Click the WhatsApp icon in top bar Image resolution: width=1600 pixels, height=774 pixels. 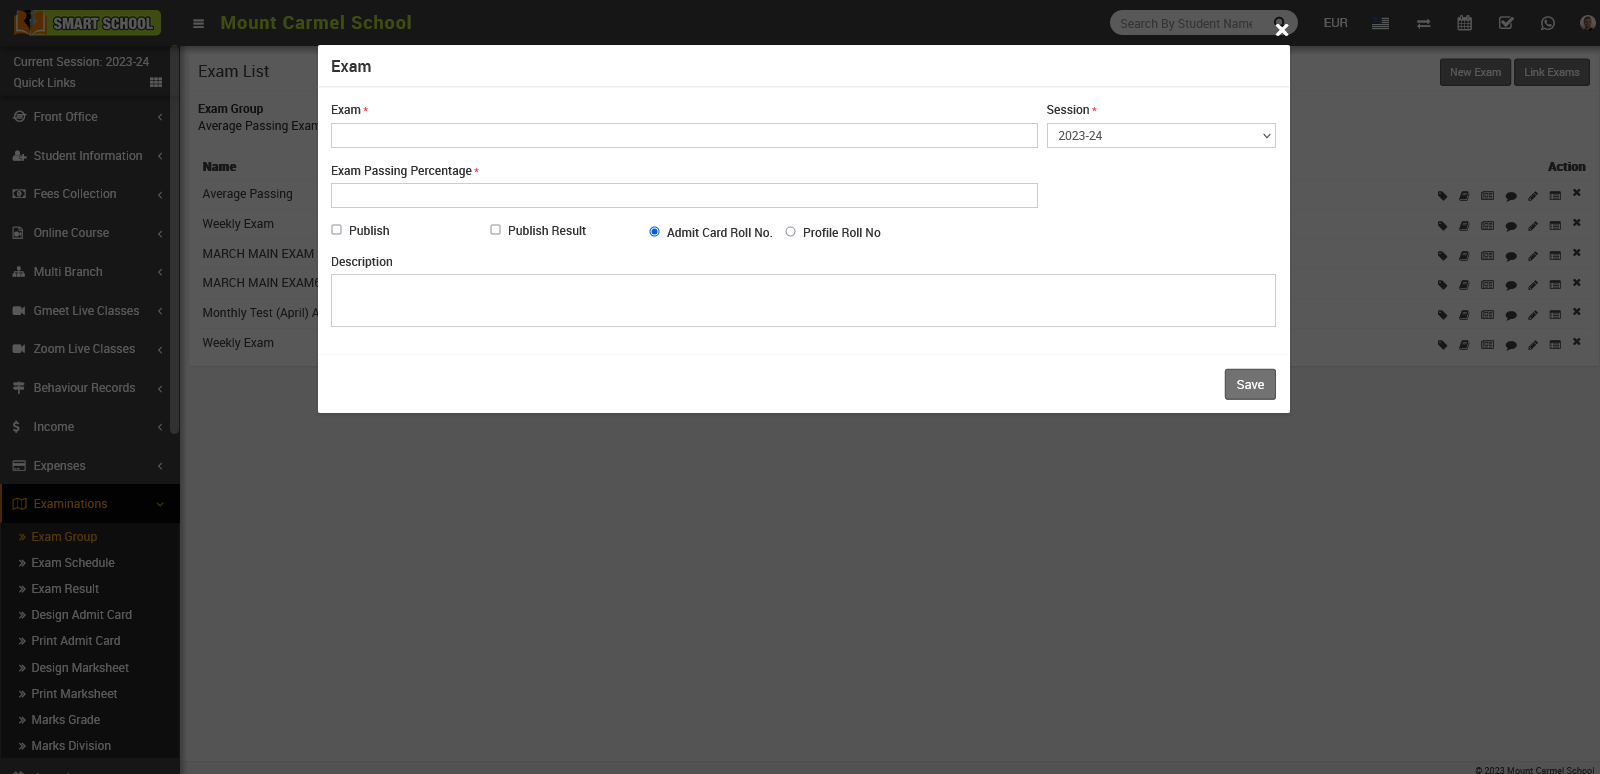click(1547, 23)
